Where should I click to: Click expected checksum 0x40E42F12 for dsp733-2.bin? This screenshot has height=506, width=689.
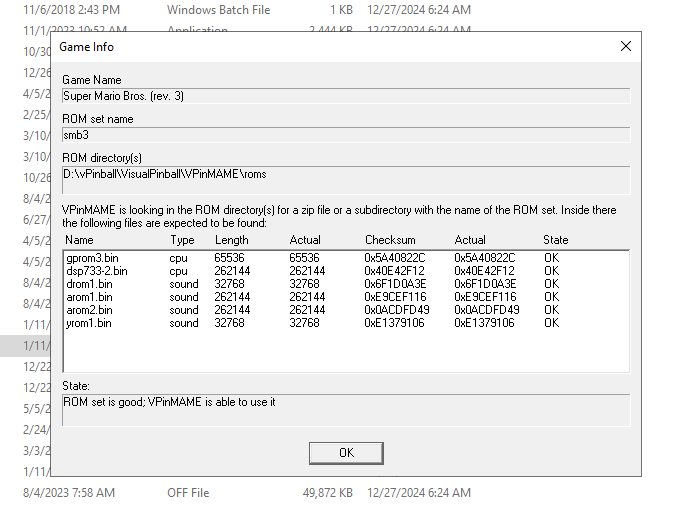[x=394, y=271]
